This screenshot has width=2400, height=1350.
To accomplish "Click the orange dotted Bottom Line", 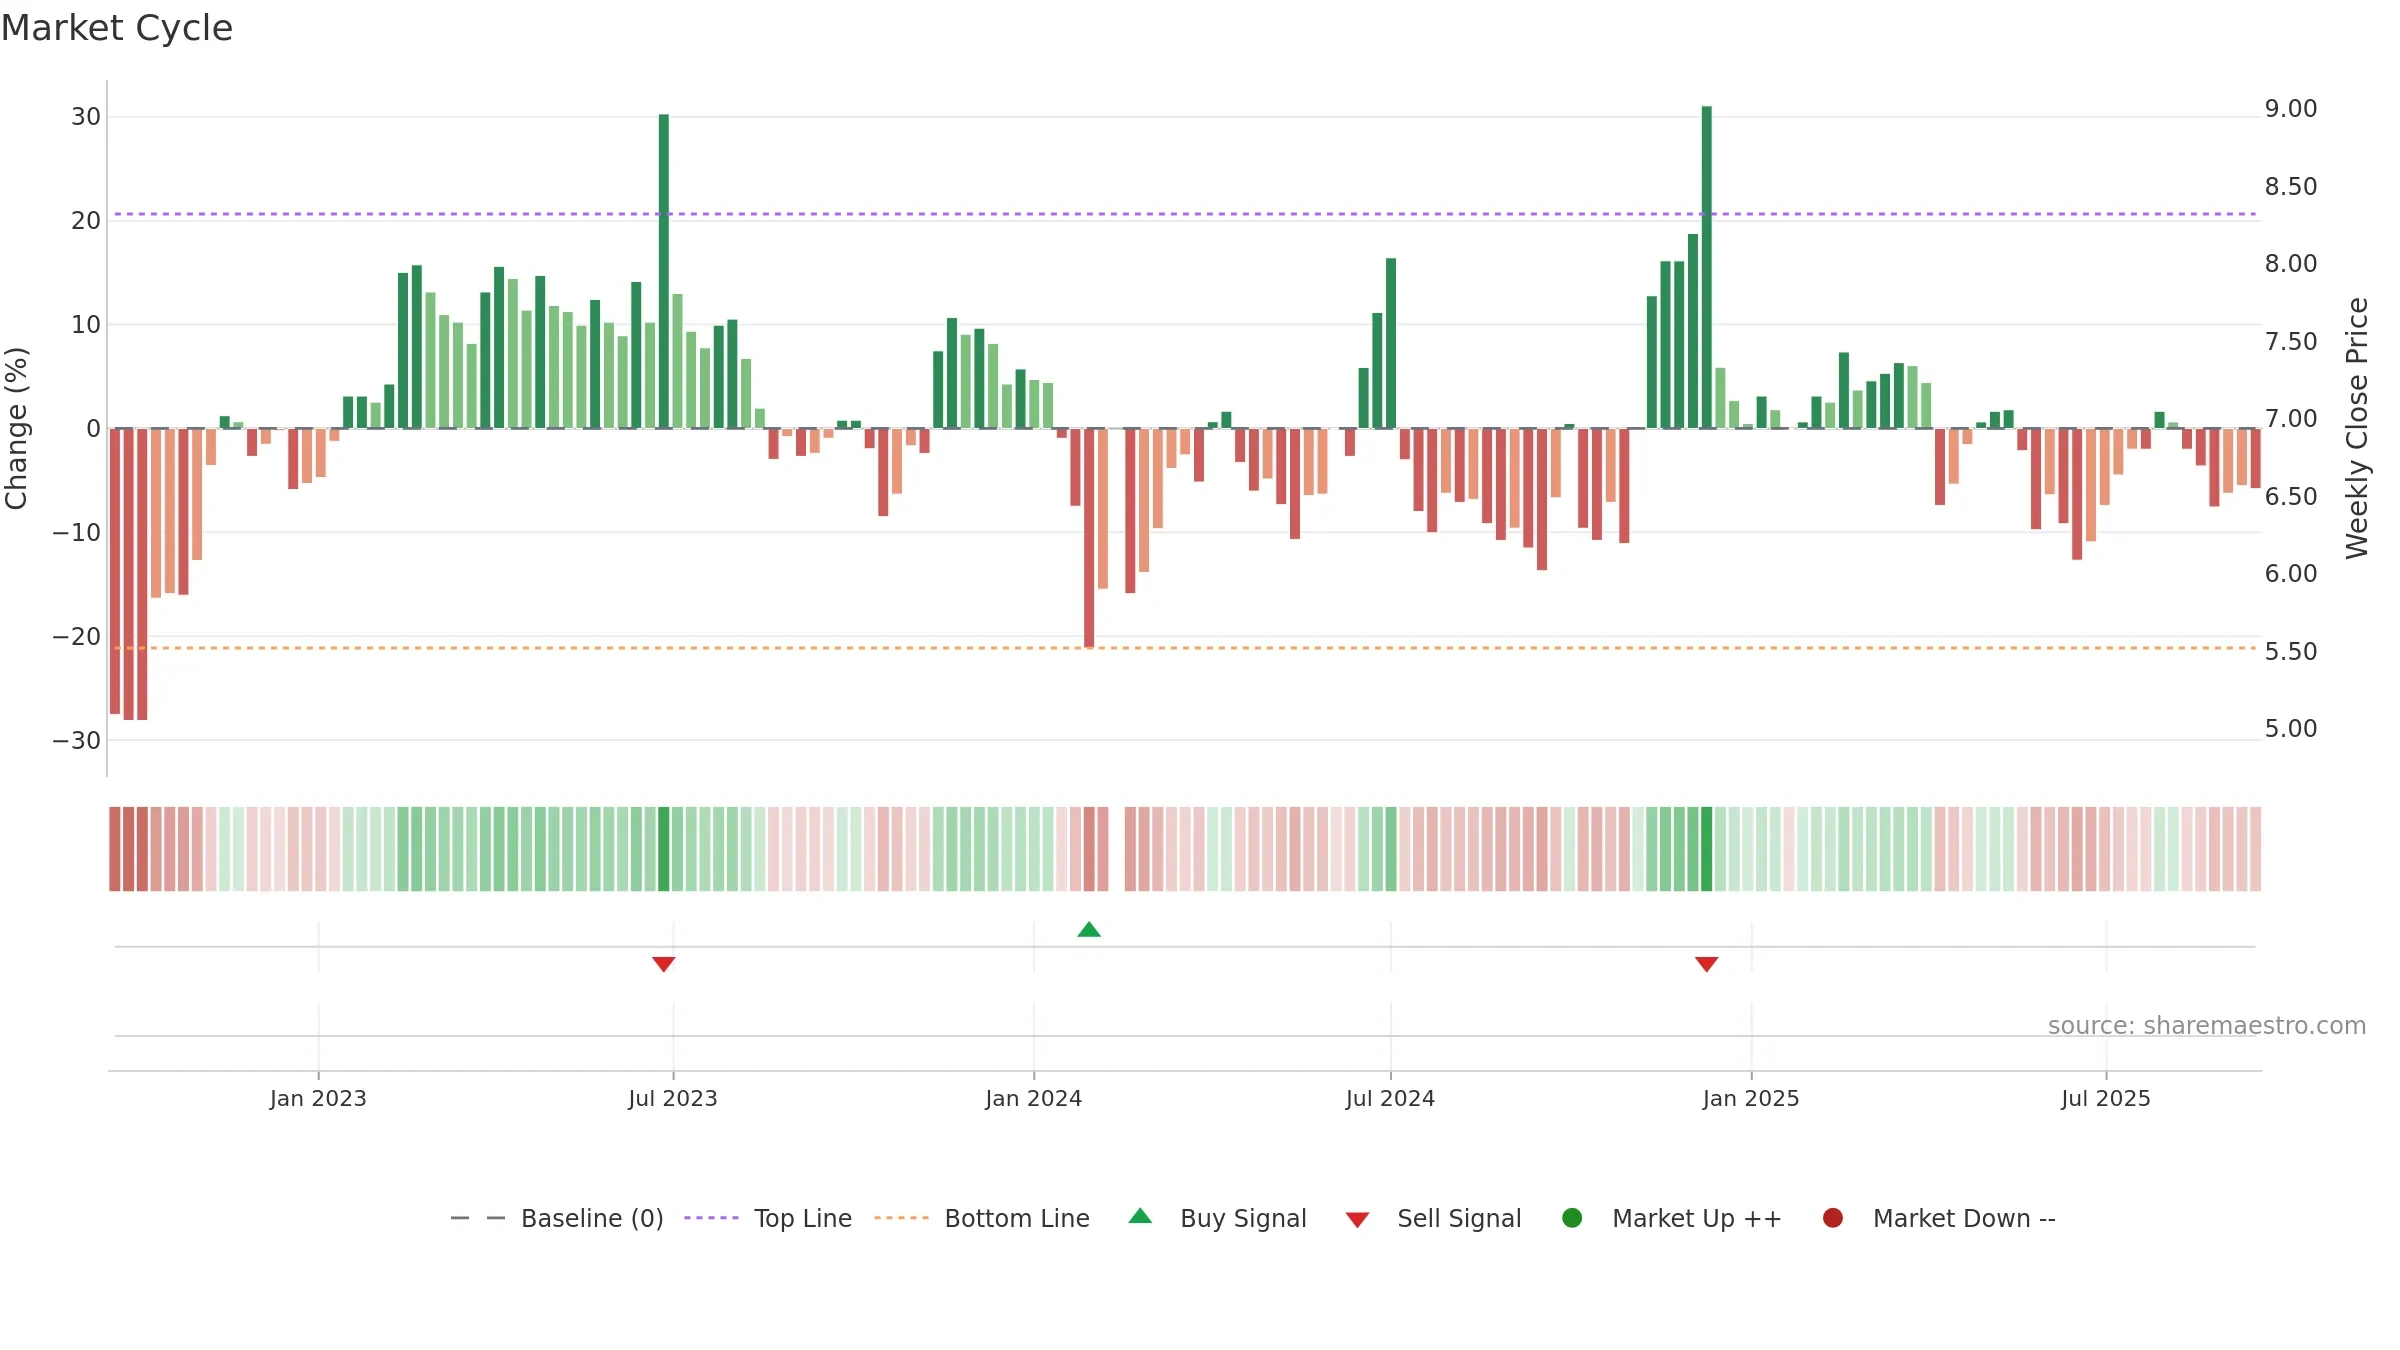I will pos(1185,648).
